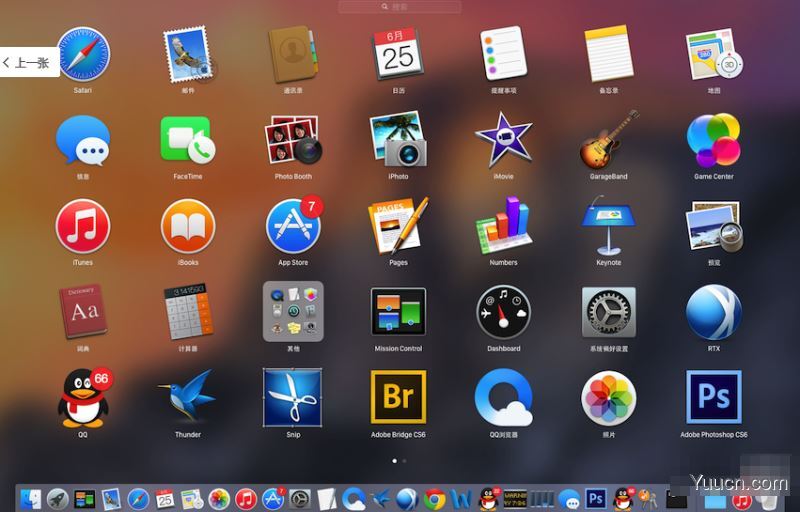This screenshot has height=512, width=800.
Task: Open the Numbers app
Action: pos(504,225)
